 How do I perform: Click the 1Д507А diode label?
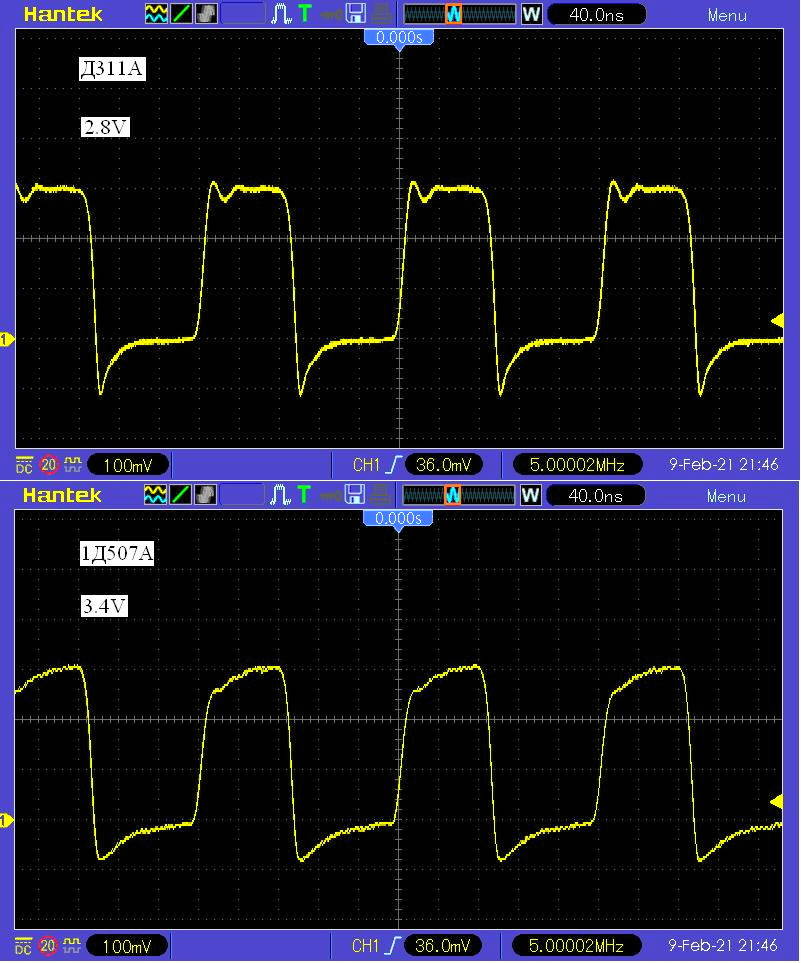117,553
